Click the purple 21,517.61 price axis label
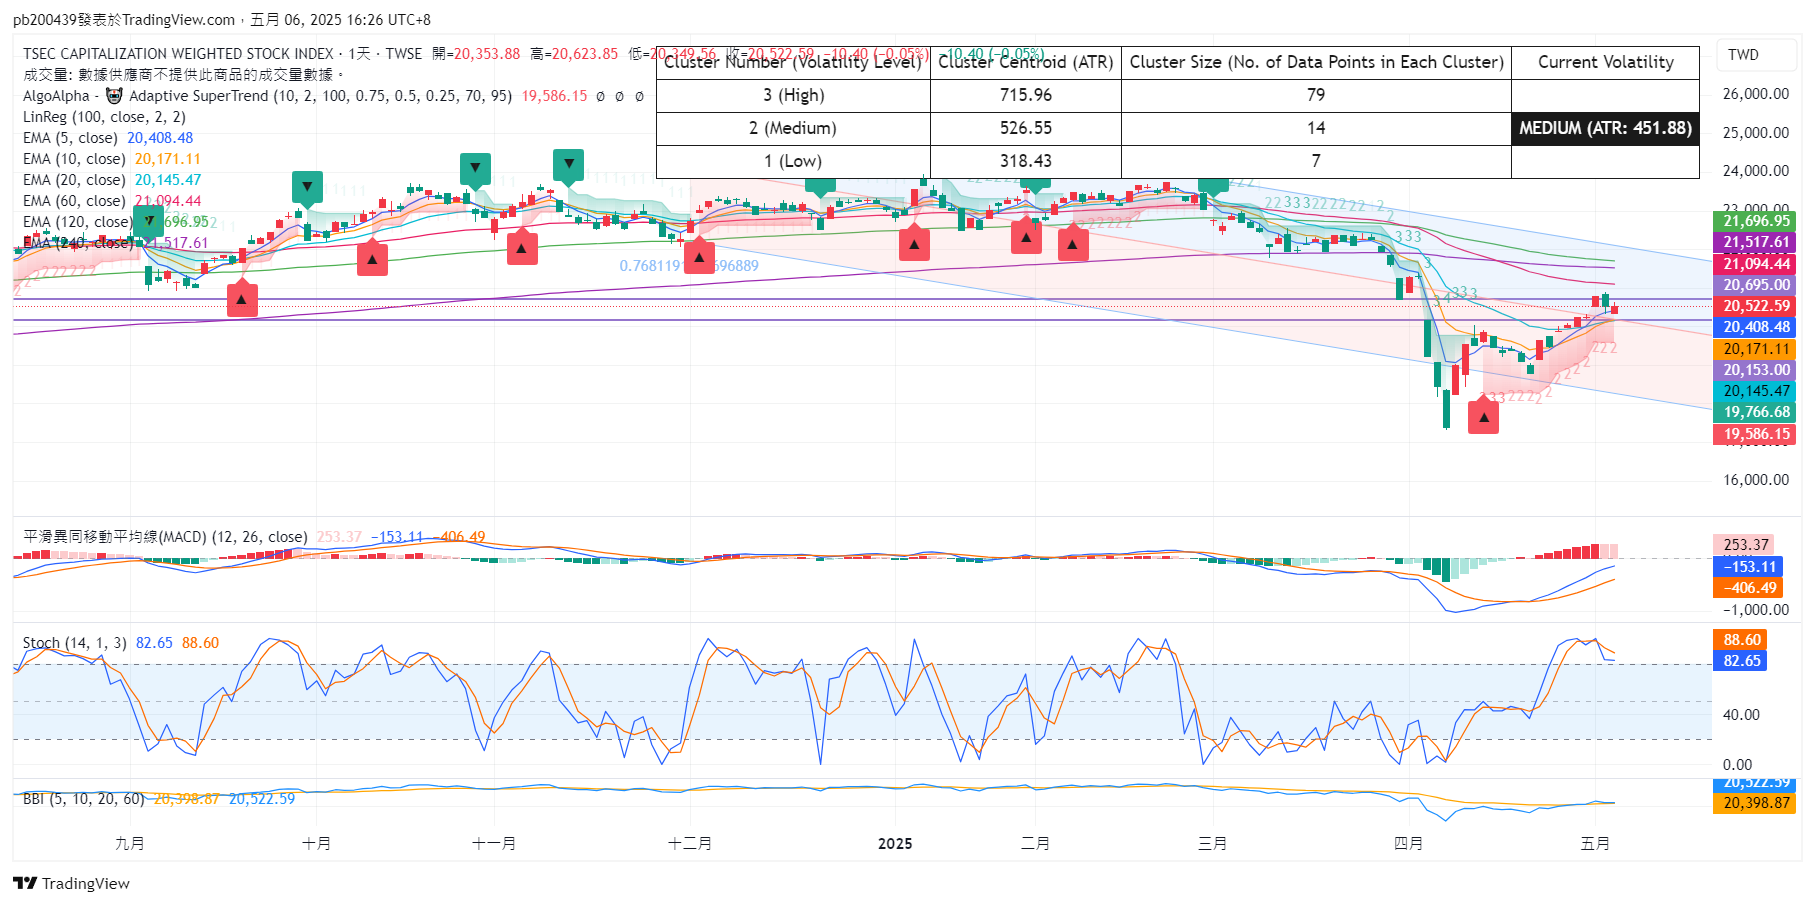Screen dimensions: 1815x905 click(1756, 242)
